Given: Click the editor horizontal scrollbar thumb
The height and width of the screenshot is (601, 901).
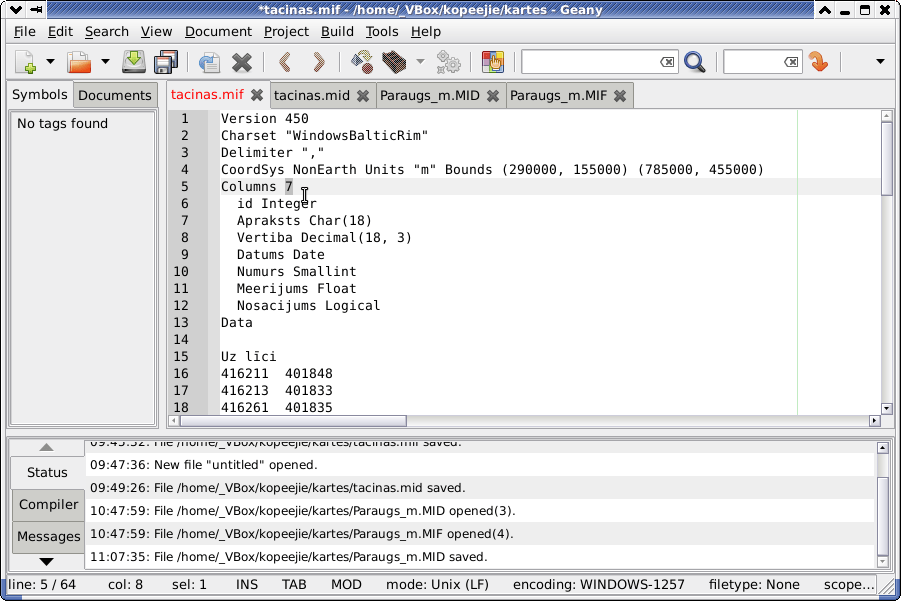Looking at the screenshot, I should (293, 421).
